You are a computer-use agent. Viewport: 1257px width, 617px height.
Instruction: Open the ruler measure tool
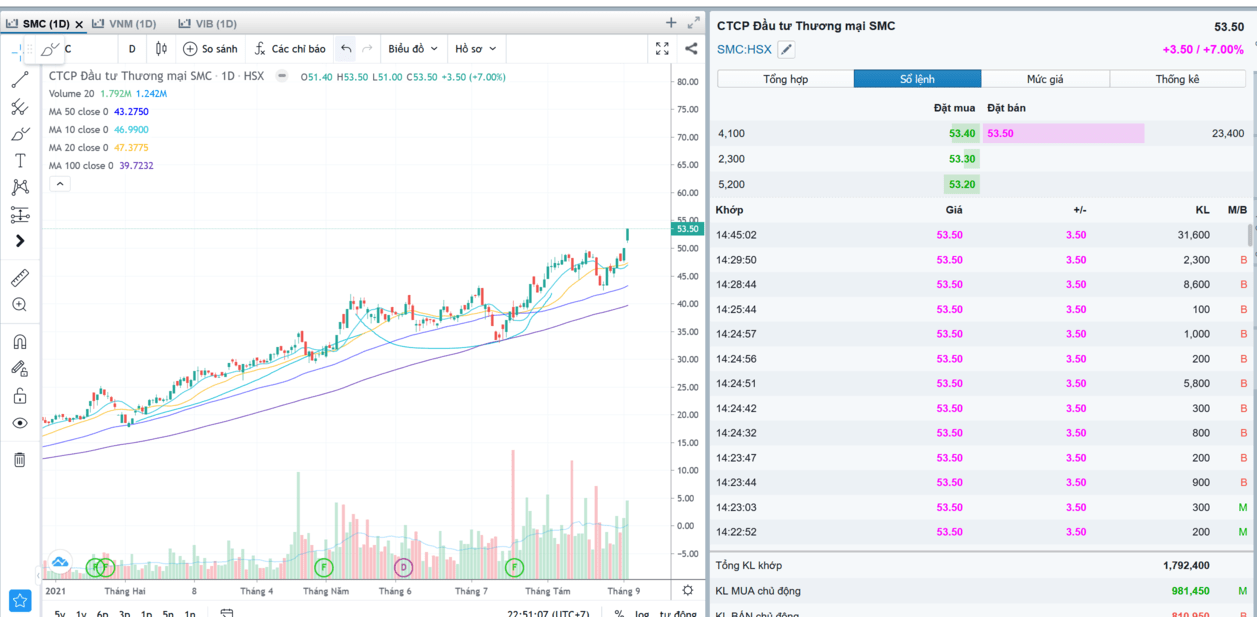[x=20, y=278]
